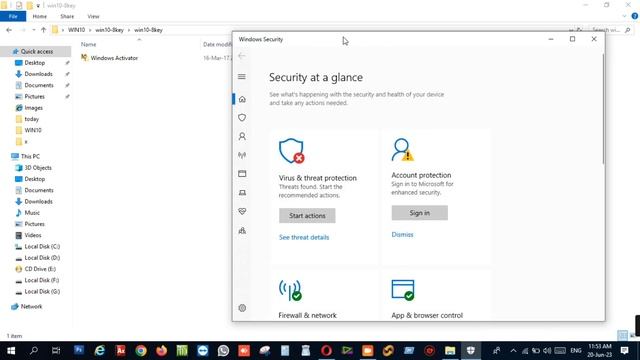Open Videos under This PC
Viewport: 640px width, 360px height.
[33, 235]
